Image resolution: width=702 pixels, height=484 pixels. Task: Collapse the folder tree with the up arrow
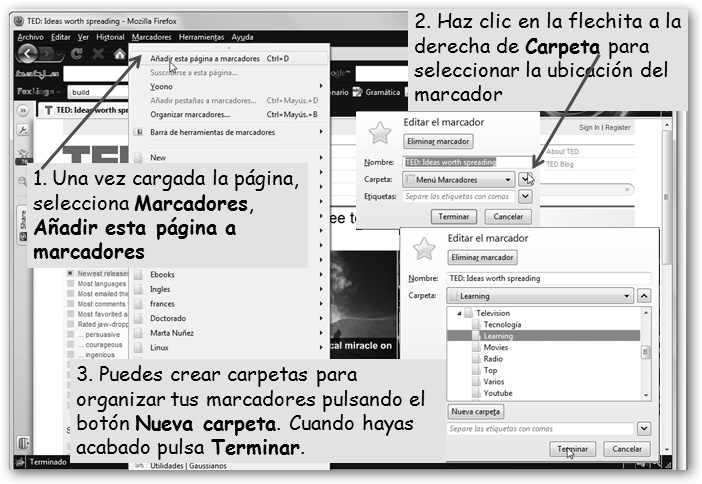644,296
